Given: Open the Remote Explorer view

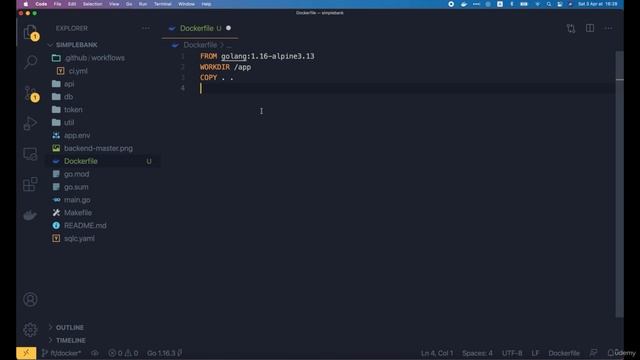Looking at the screenshot, I should tap(30, 154).
